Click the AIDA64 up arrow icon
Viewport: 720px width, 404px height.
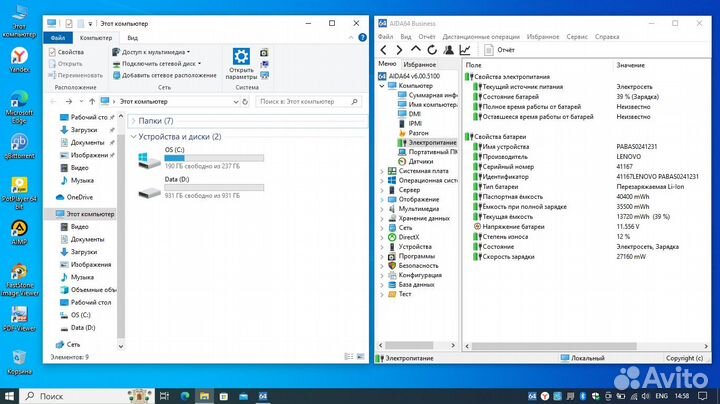pyautogui.click(x=416, y=49)
